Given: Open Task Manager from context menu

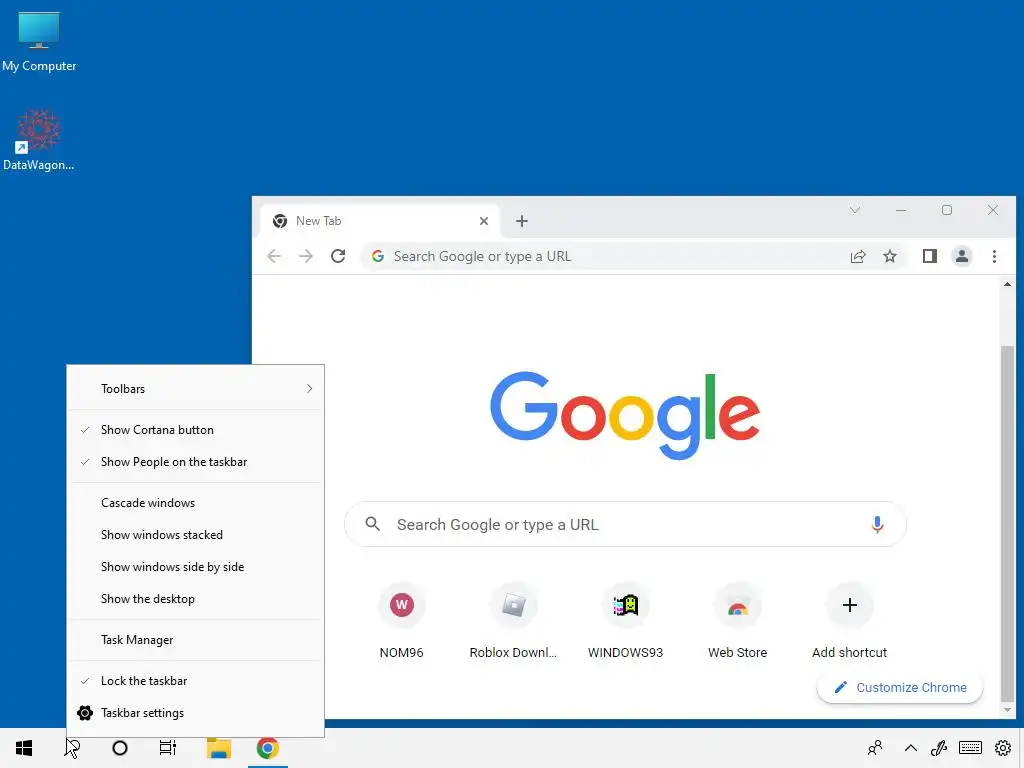Looking at the screenshot, I should pos(196,640).
